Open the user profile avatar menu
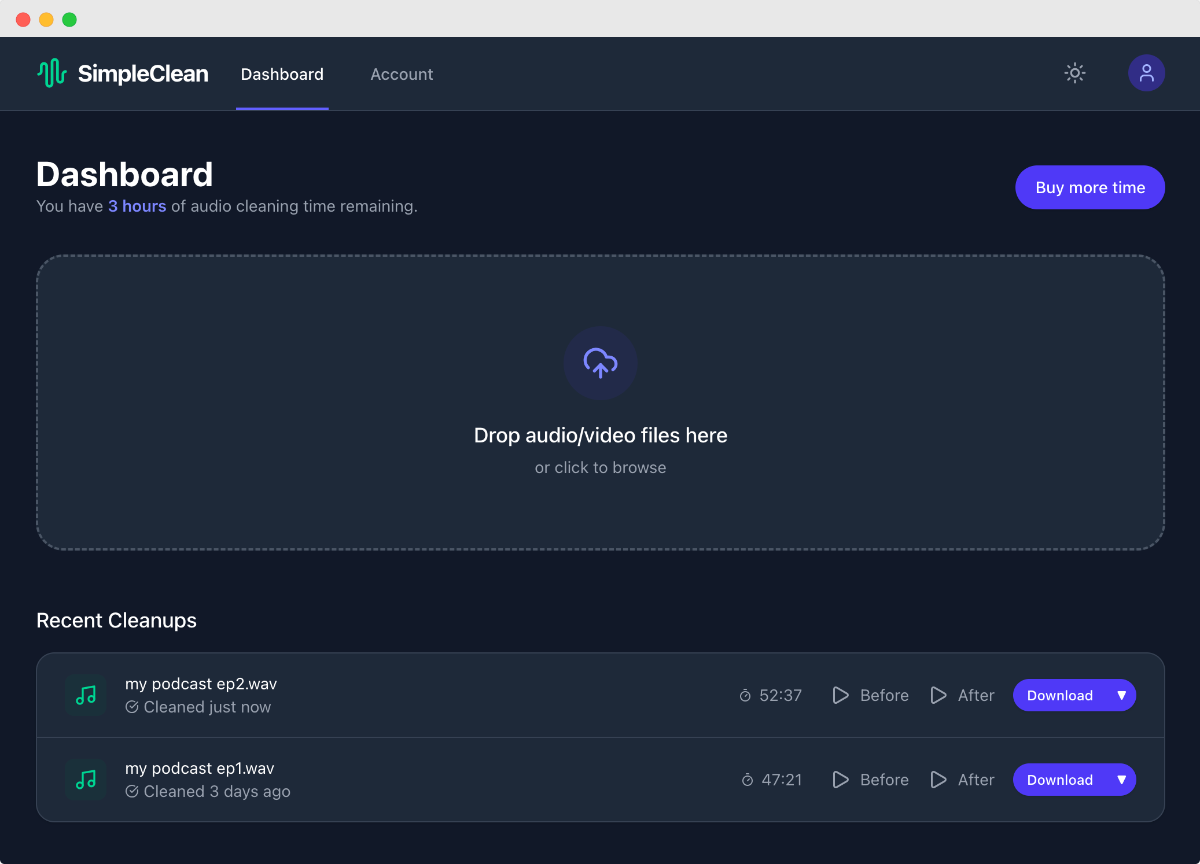Screen dimensions: 1200x864 1146,73
